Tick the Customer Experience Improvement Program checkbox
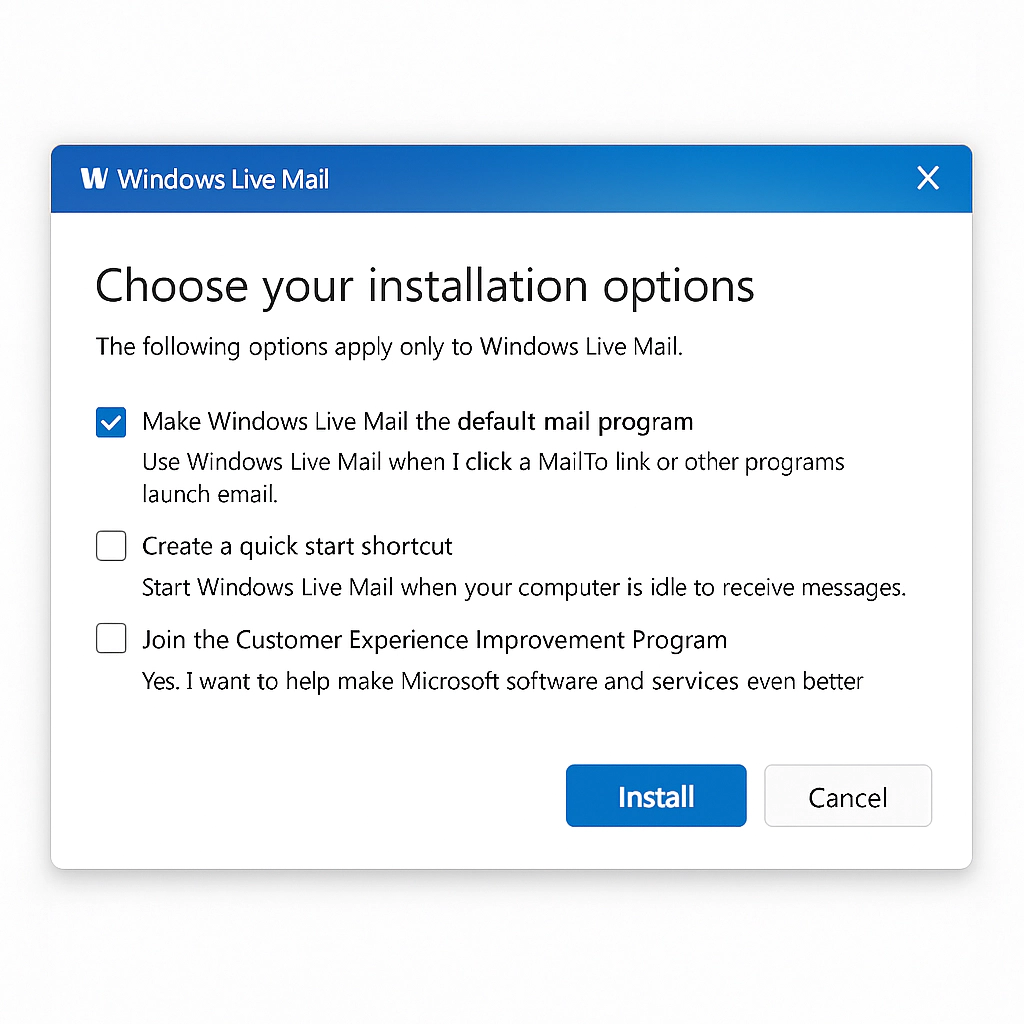Screen dimensions: 1024x1024 pos(111,638)
